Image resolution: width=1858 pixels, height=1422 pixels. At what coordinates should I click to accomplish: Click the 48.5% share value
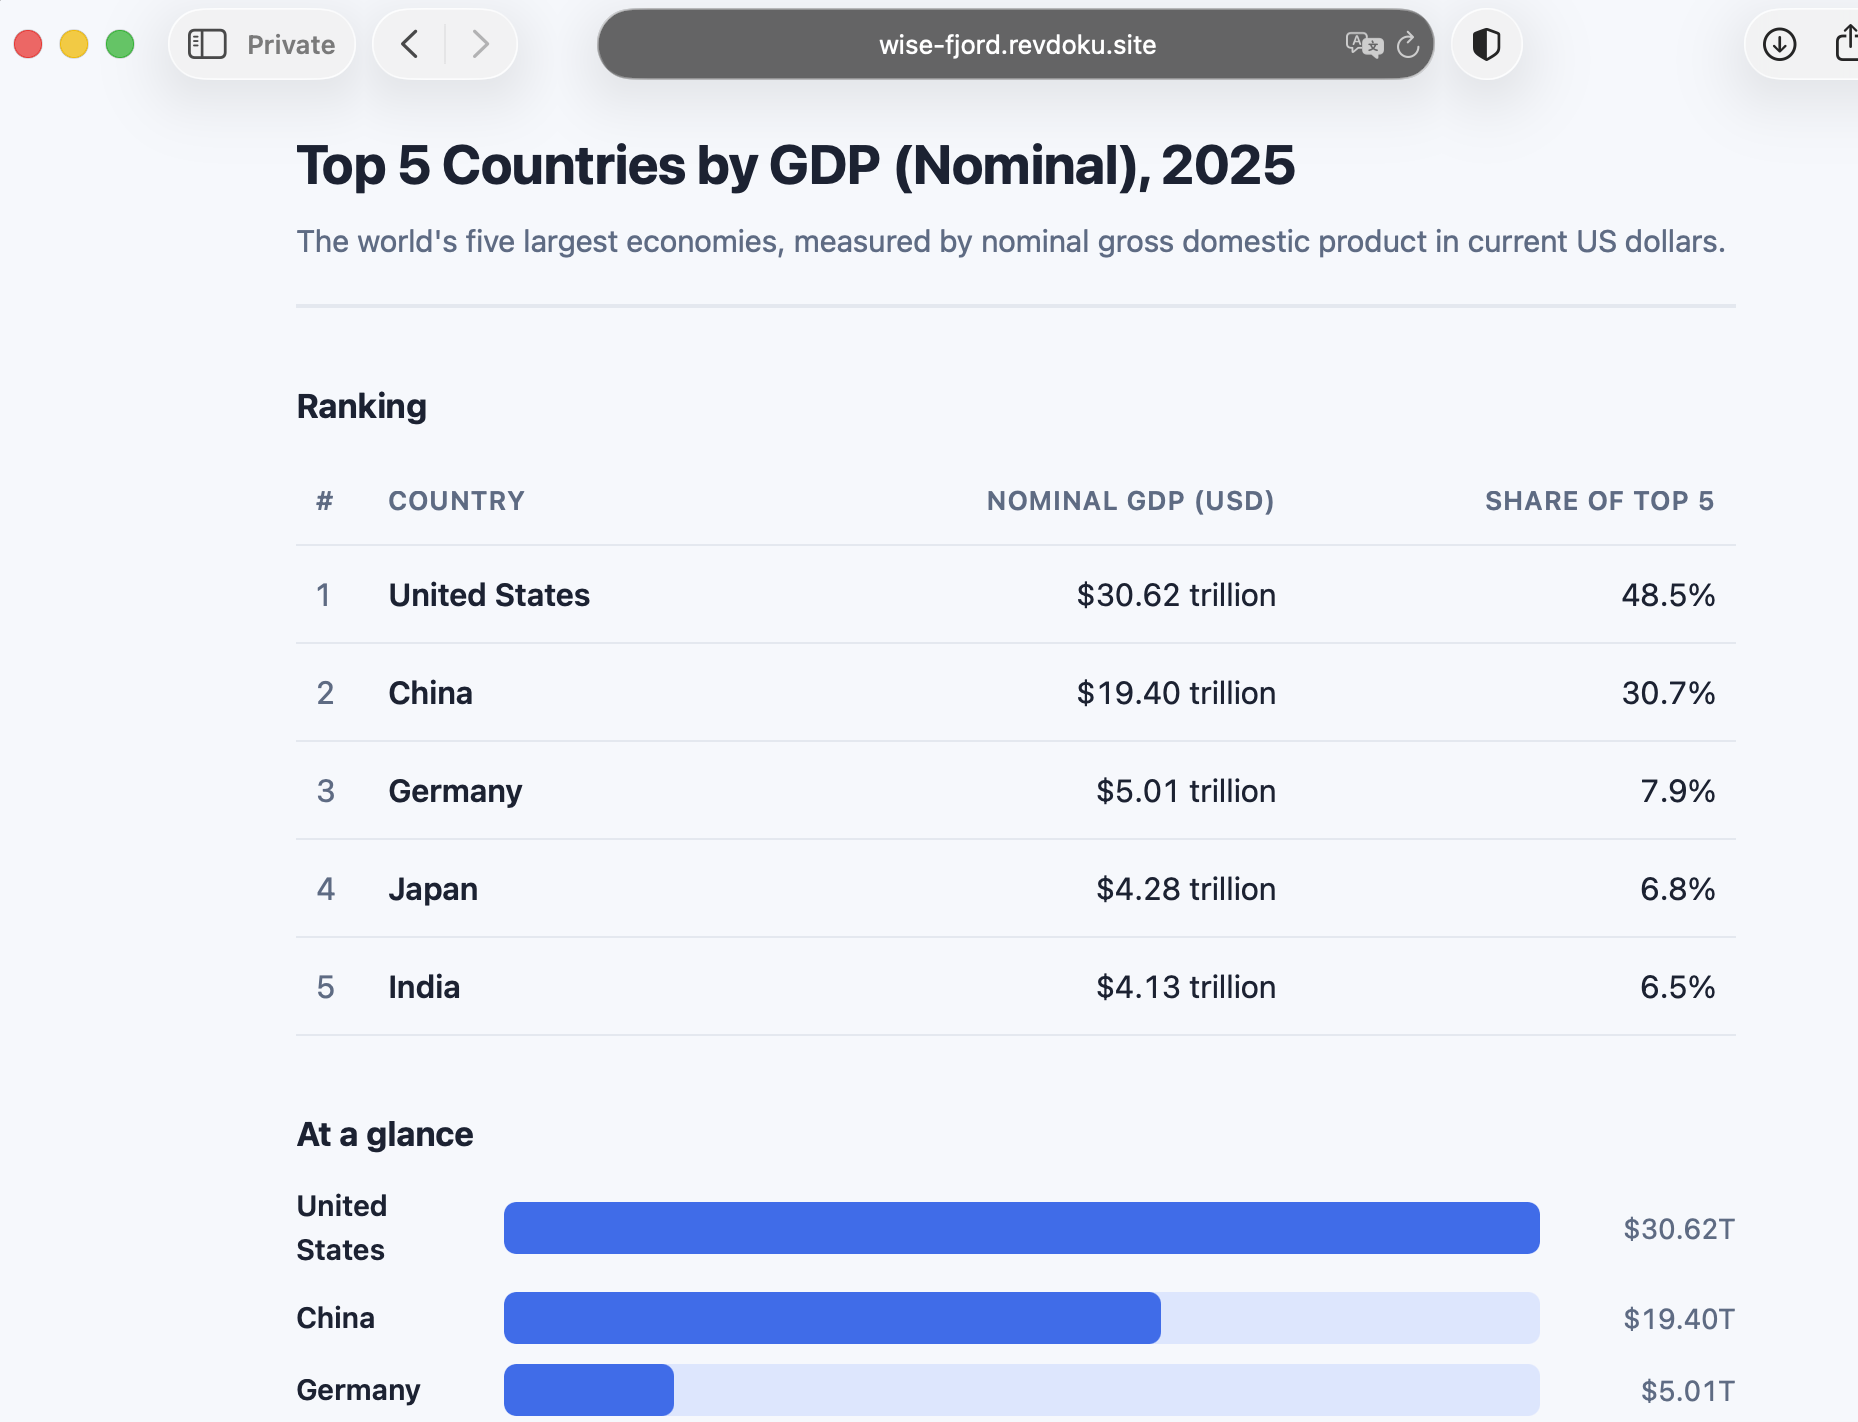(x=1668, y=595)
